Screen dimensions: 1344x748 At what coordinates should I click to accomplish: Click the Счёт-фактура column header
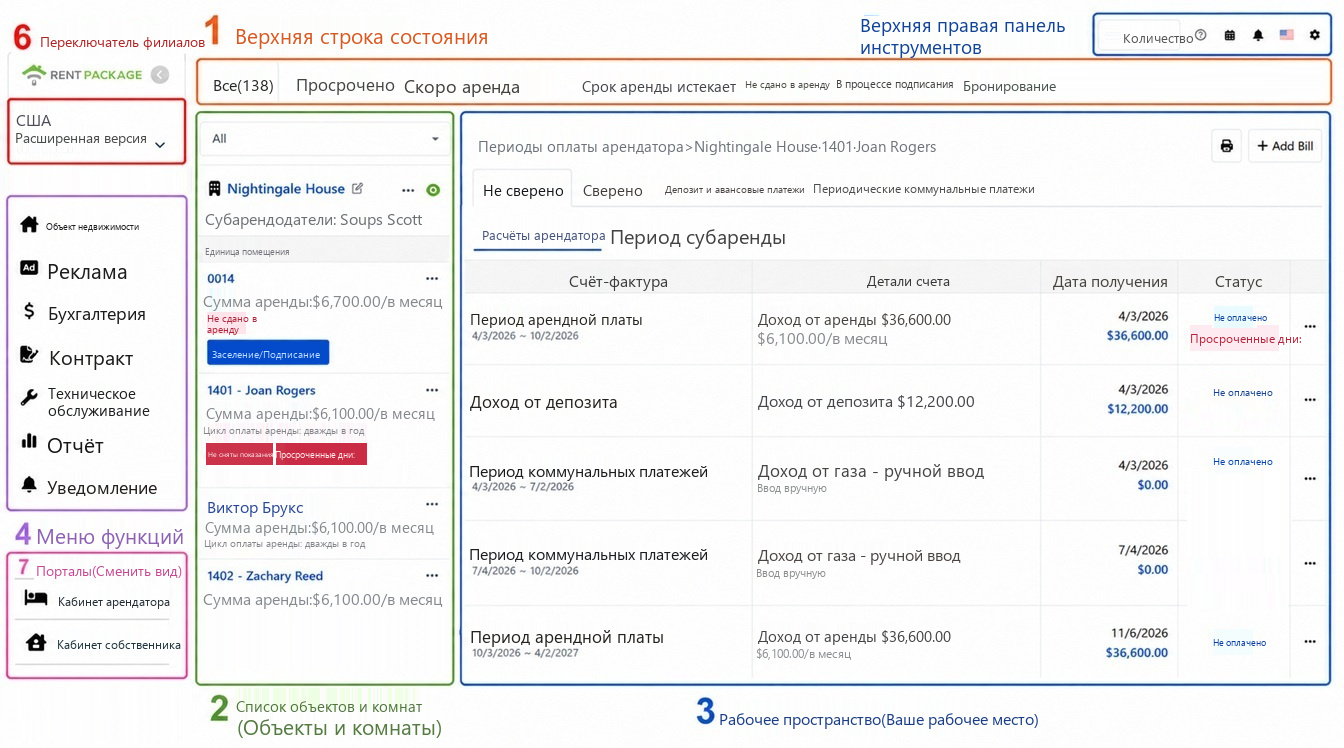pyautogui.click(x=618, y=282)
